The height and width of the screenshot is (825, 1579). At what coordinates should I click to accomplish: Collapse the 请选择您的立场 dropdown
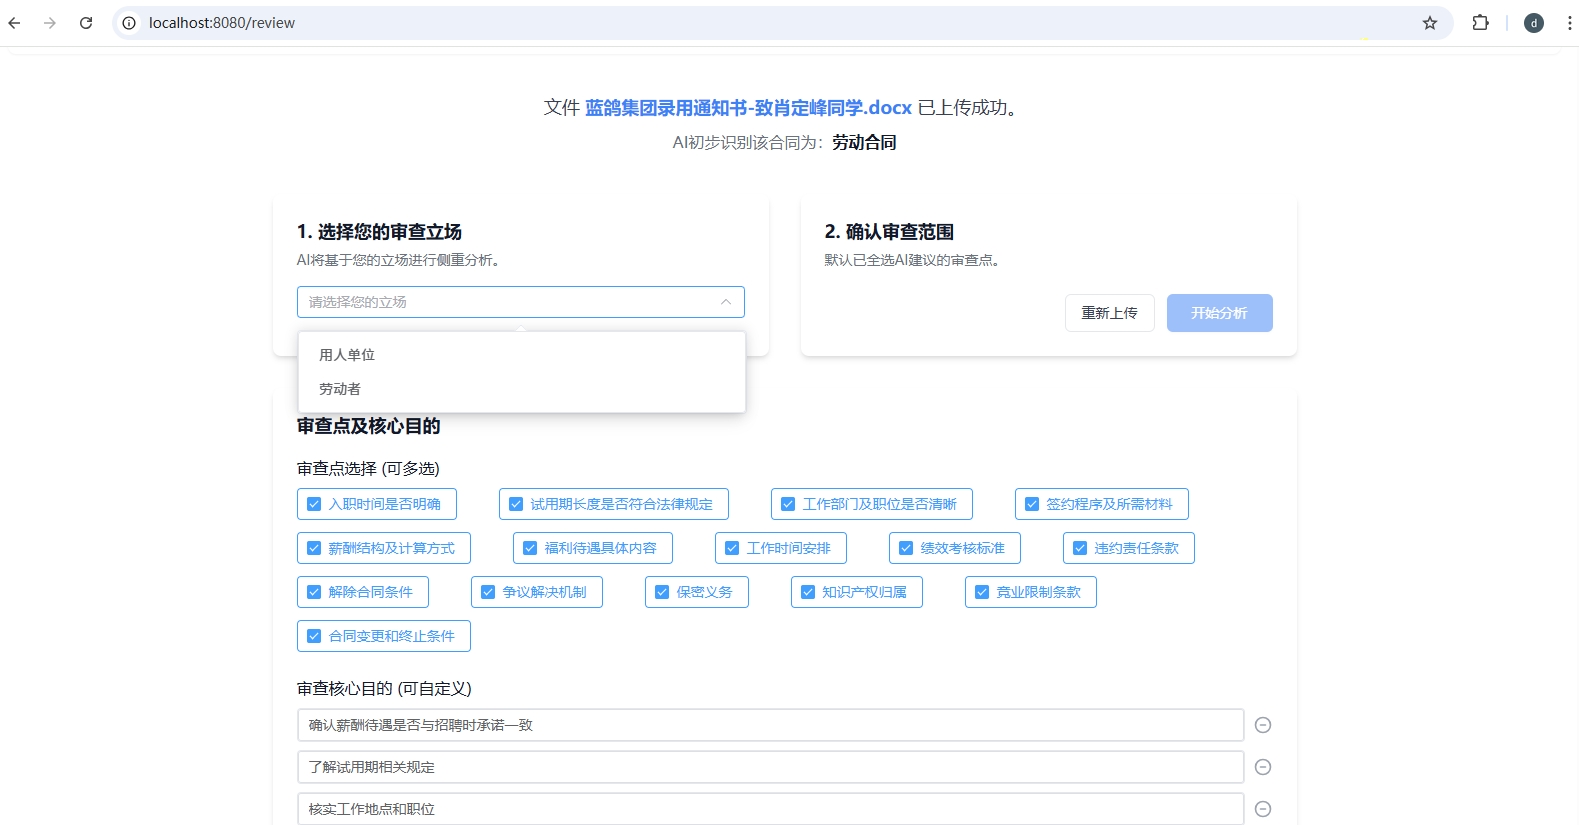[x=521, y=302]
